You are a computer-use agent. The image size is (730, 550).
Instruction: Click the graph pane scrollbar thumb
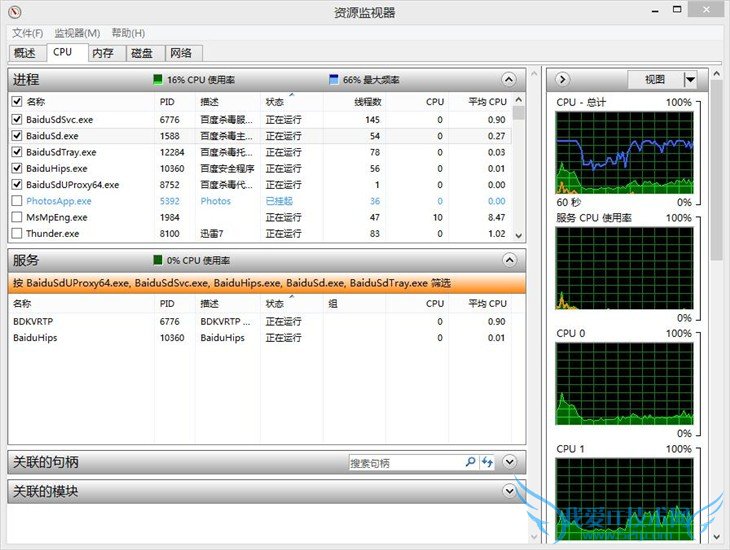(x=716, y=169)
